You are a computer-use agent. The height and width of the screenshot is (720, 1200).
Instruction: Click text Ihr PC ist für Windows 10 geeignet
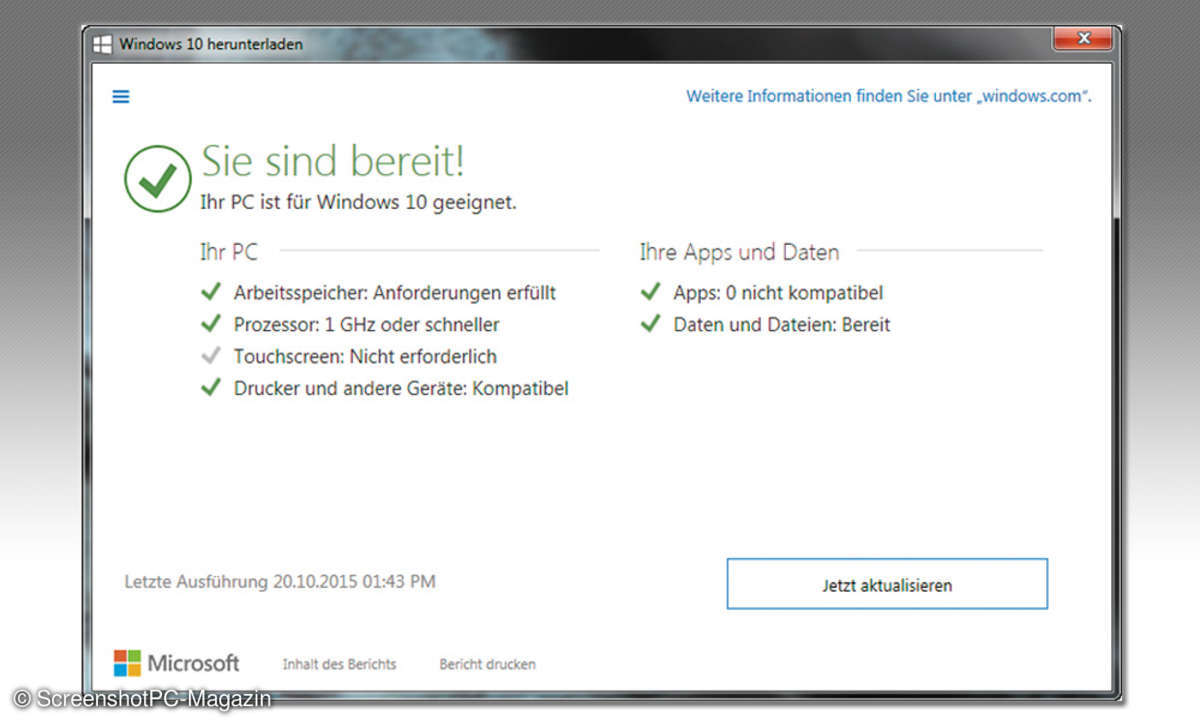359,202
